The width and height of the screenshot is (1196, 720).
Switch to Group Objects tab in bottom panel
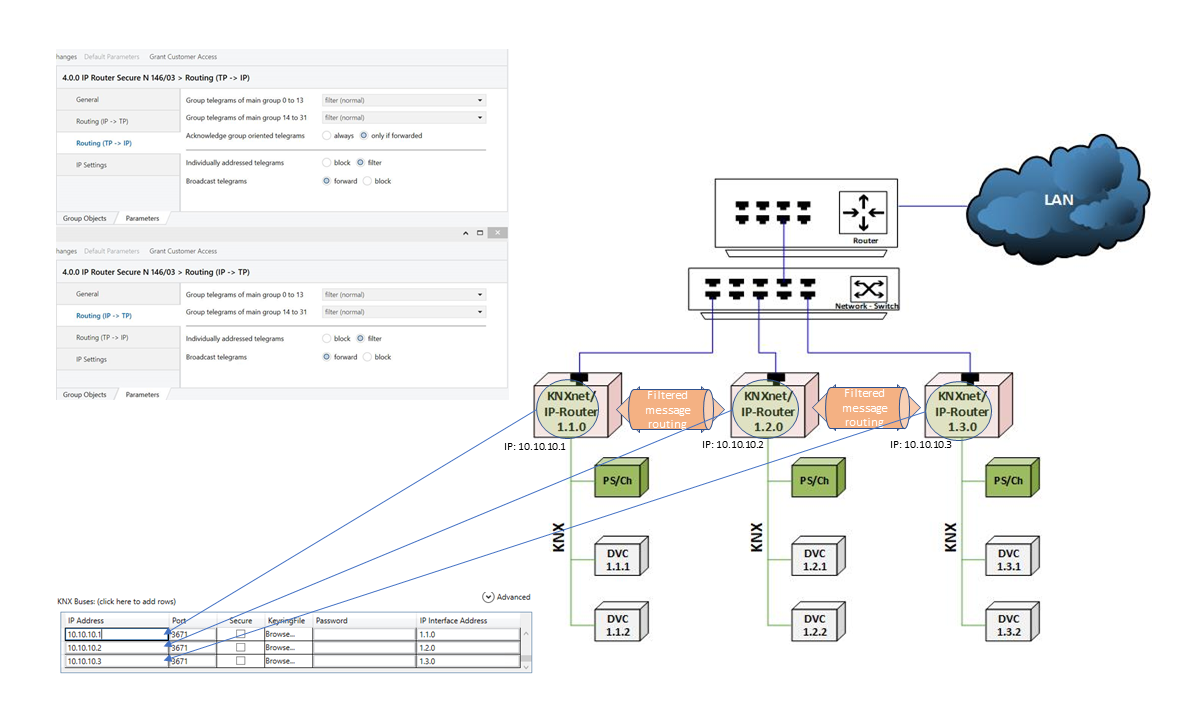tap(86, 395)
